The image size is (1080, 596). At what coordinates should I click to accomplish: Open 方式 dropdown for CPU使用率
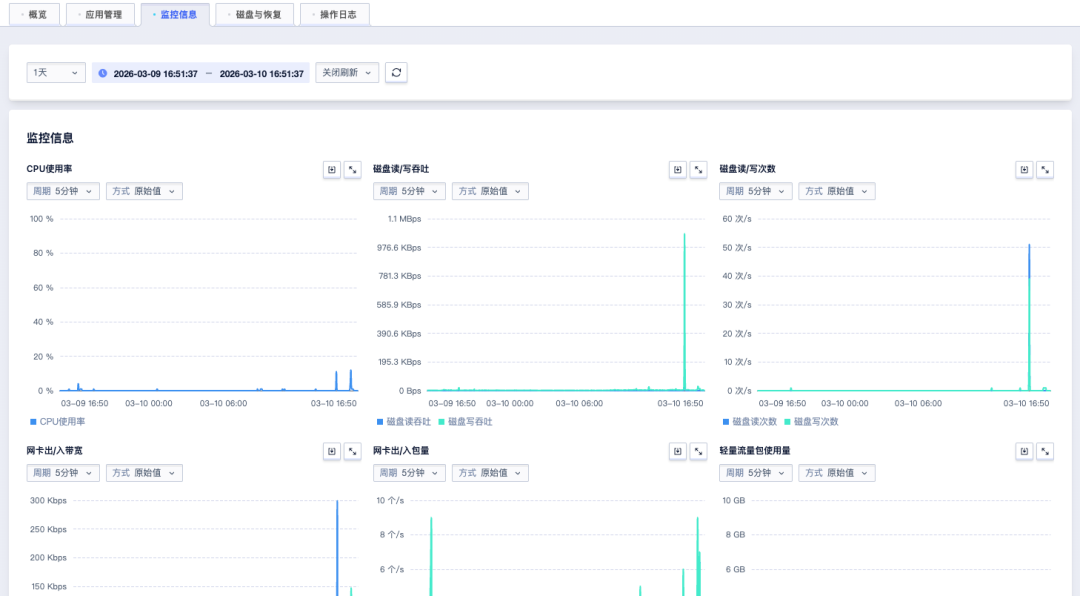(x=145, y=191)
